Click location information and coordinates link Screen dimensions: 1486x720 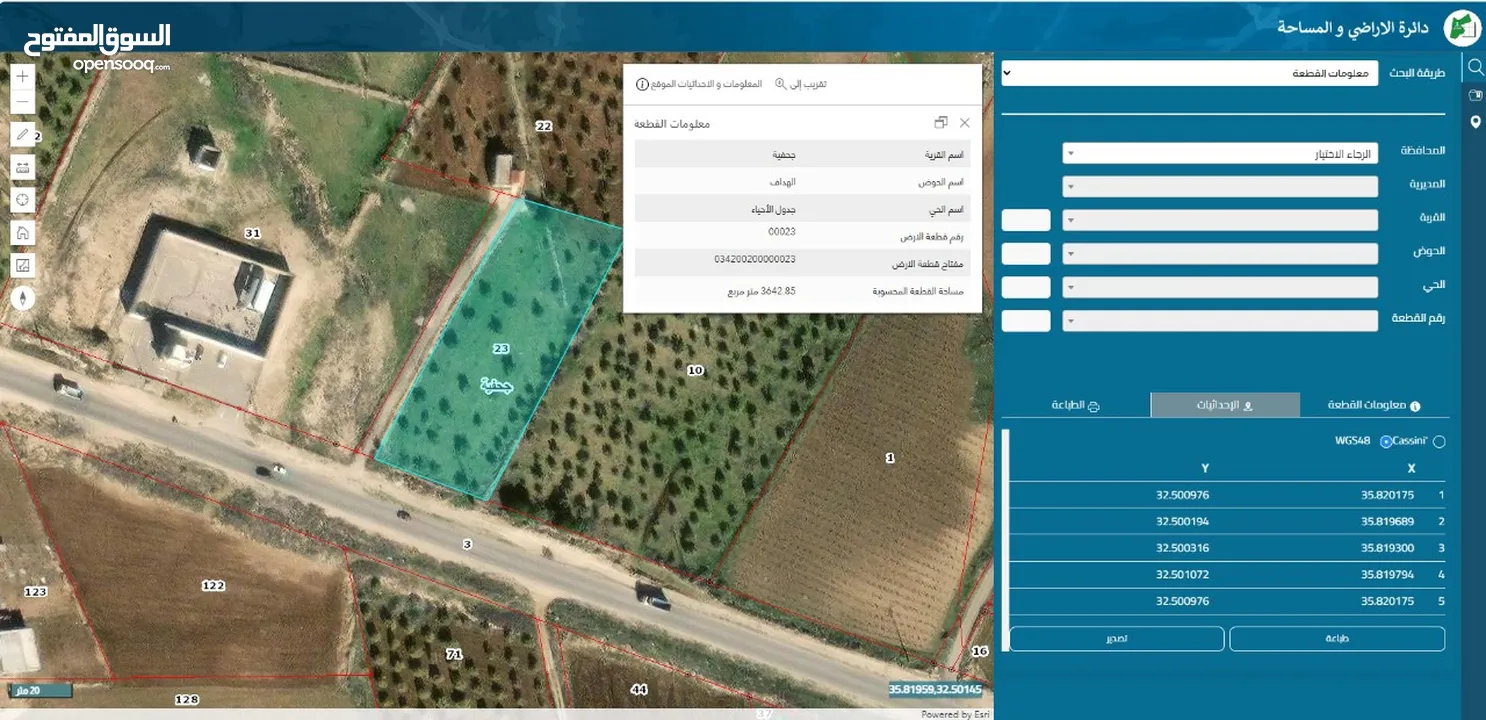699,84
